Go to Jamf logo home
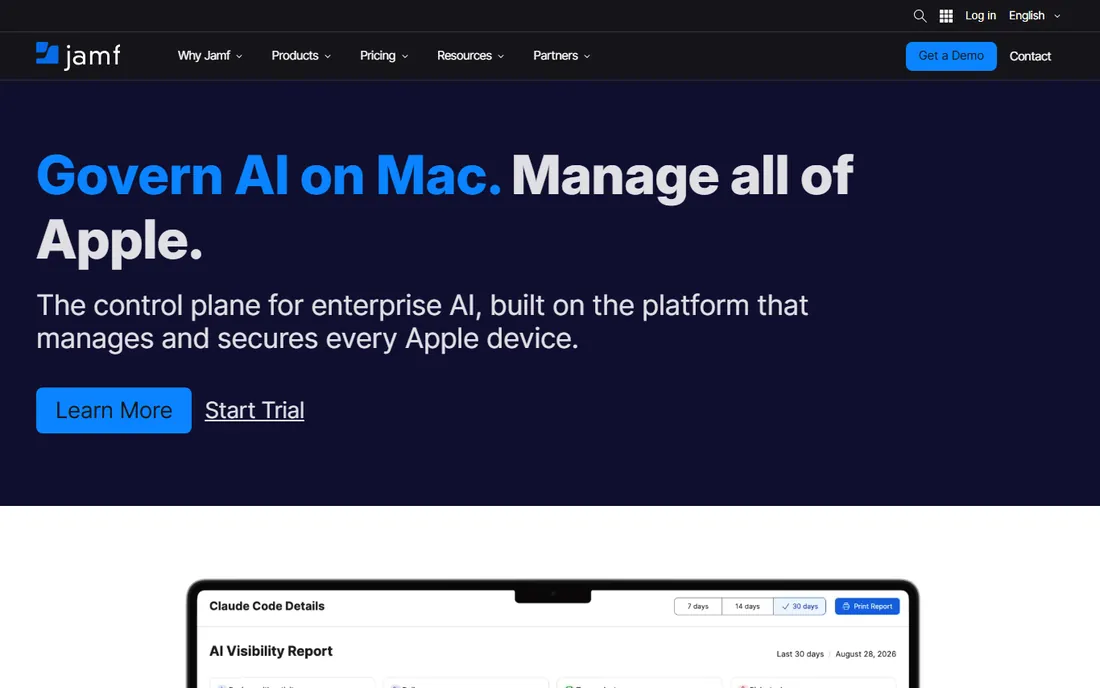The width and height of the screenshot is (1100, 688). 78,55
